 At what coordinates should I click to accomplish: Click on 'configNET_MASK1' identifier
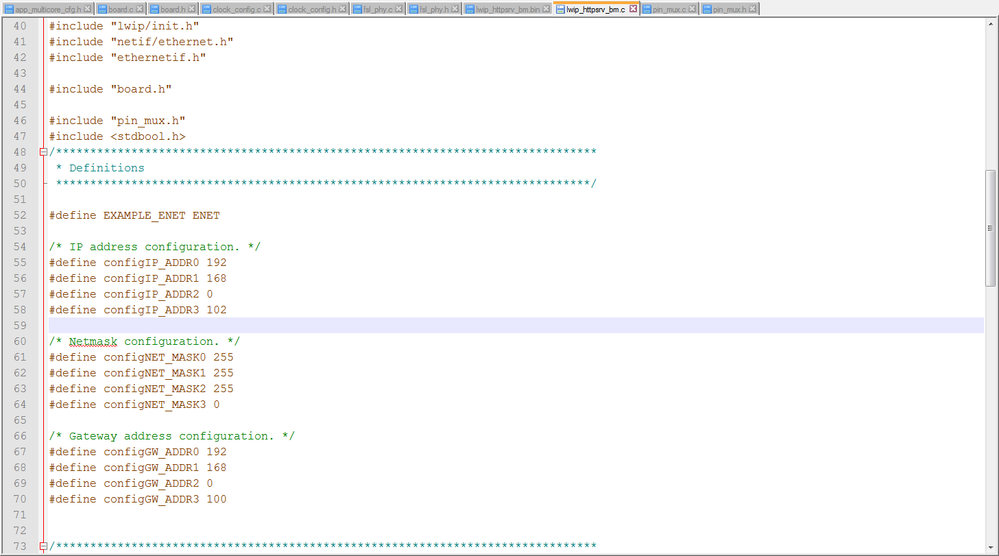tap(155, 373)
